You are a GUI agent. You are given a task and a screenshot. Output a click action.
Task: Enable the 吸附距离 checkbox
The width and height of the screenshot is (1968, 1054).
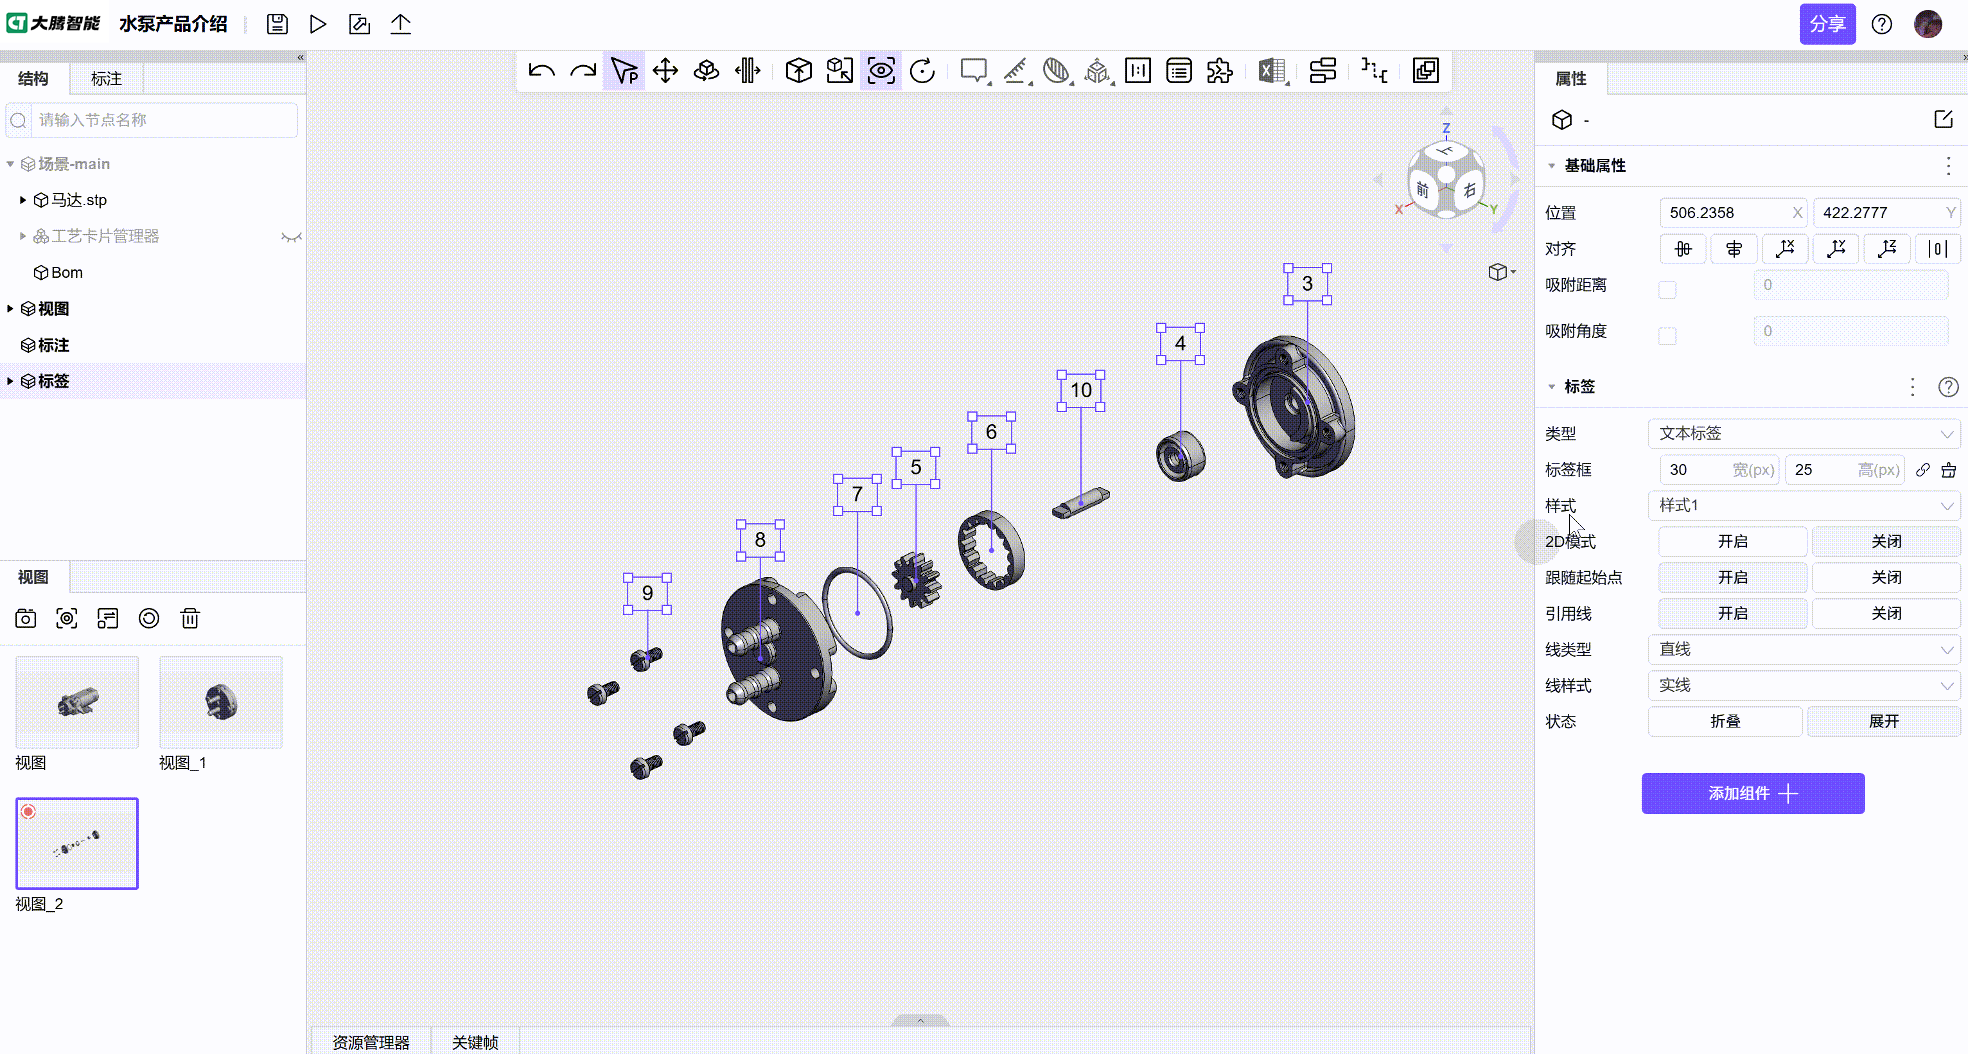pyautogui.click(x=1667, y=290)
